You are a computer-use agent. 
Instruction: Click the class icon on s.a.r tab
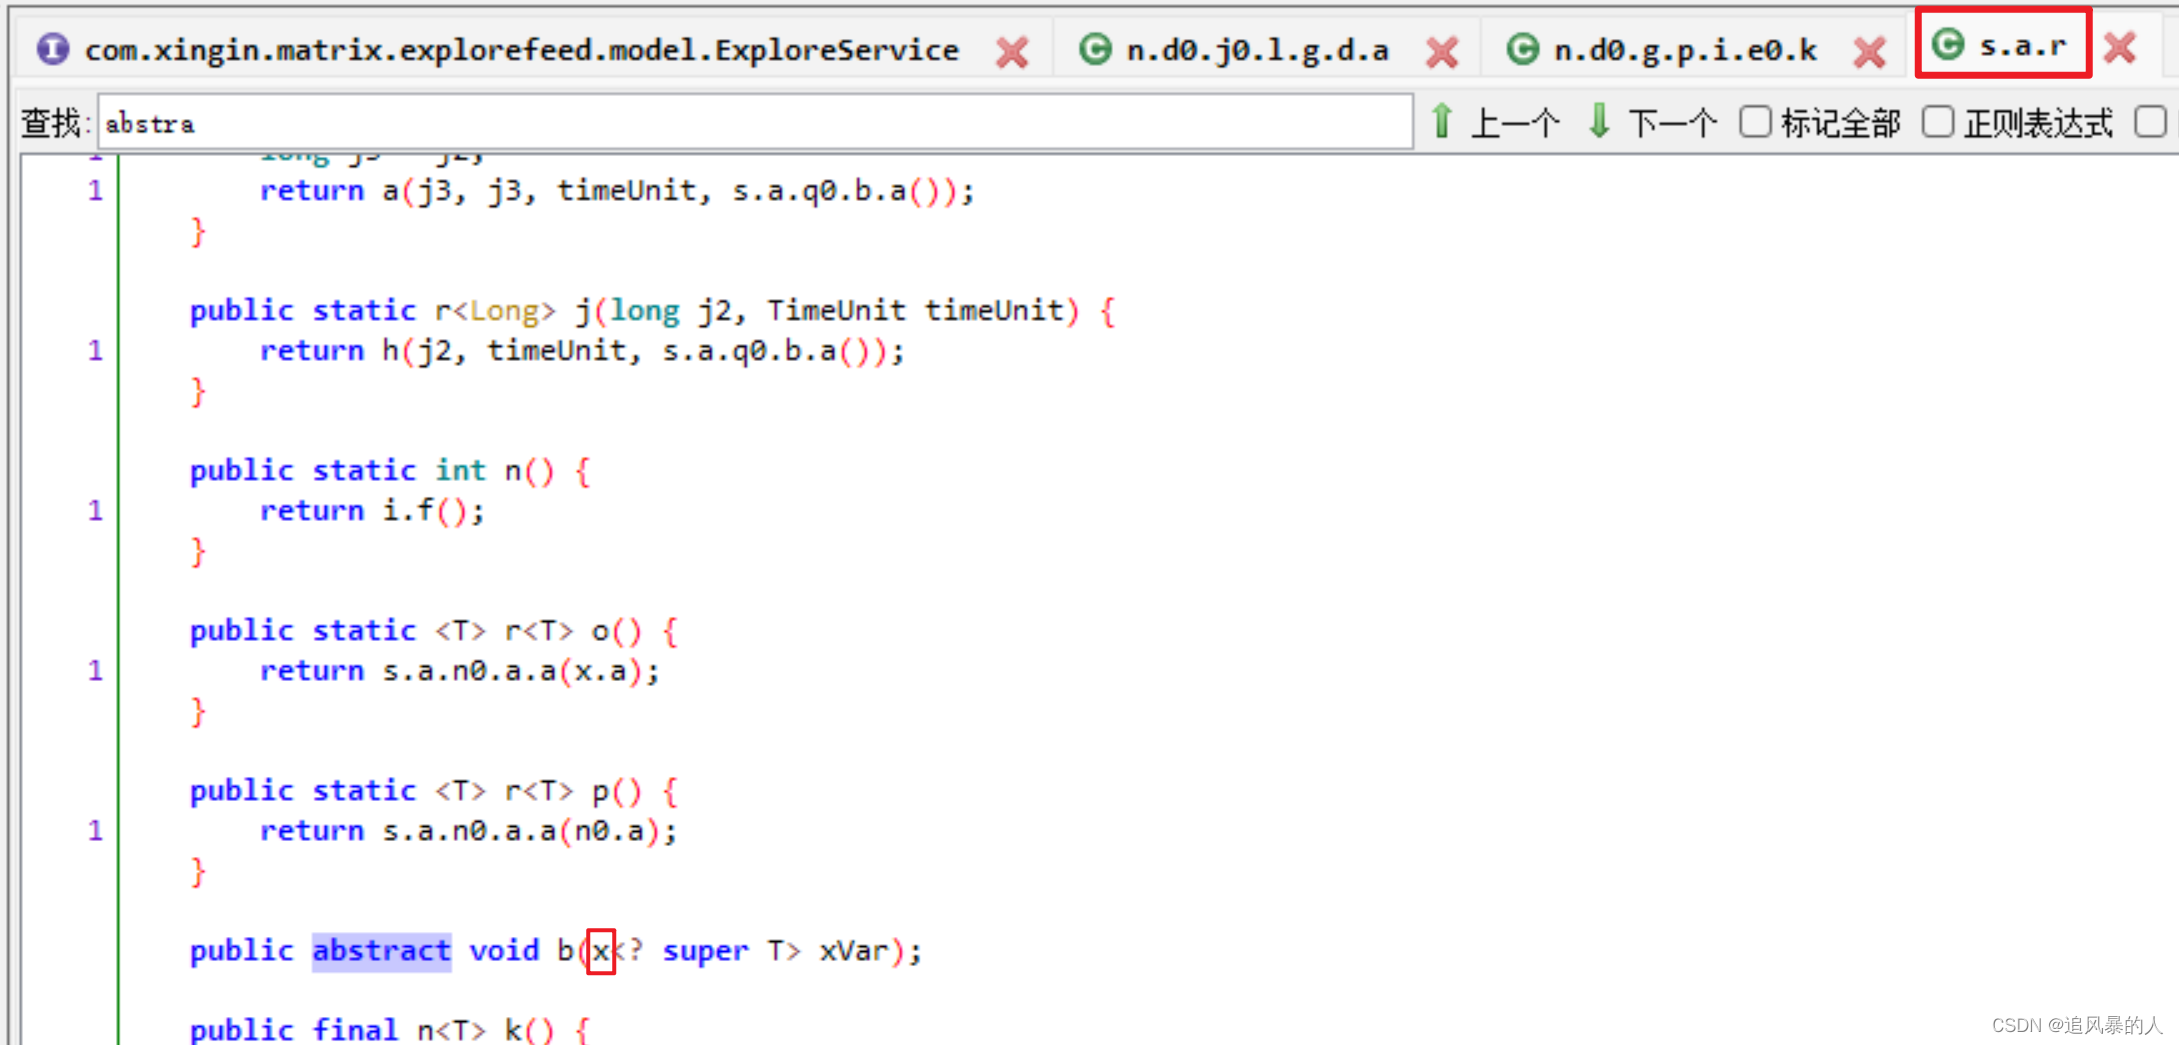click(x=1947, y=44)
